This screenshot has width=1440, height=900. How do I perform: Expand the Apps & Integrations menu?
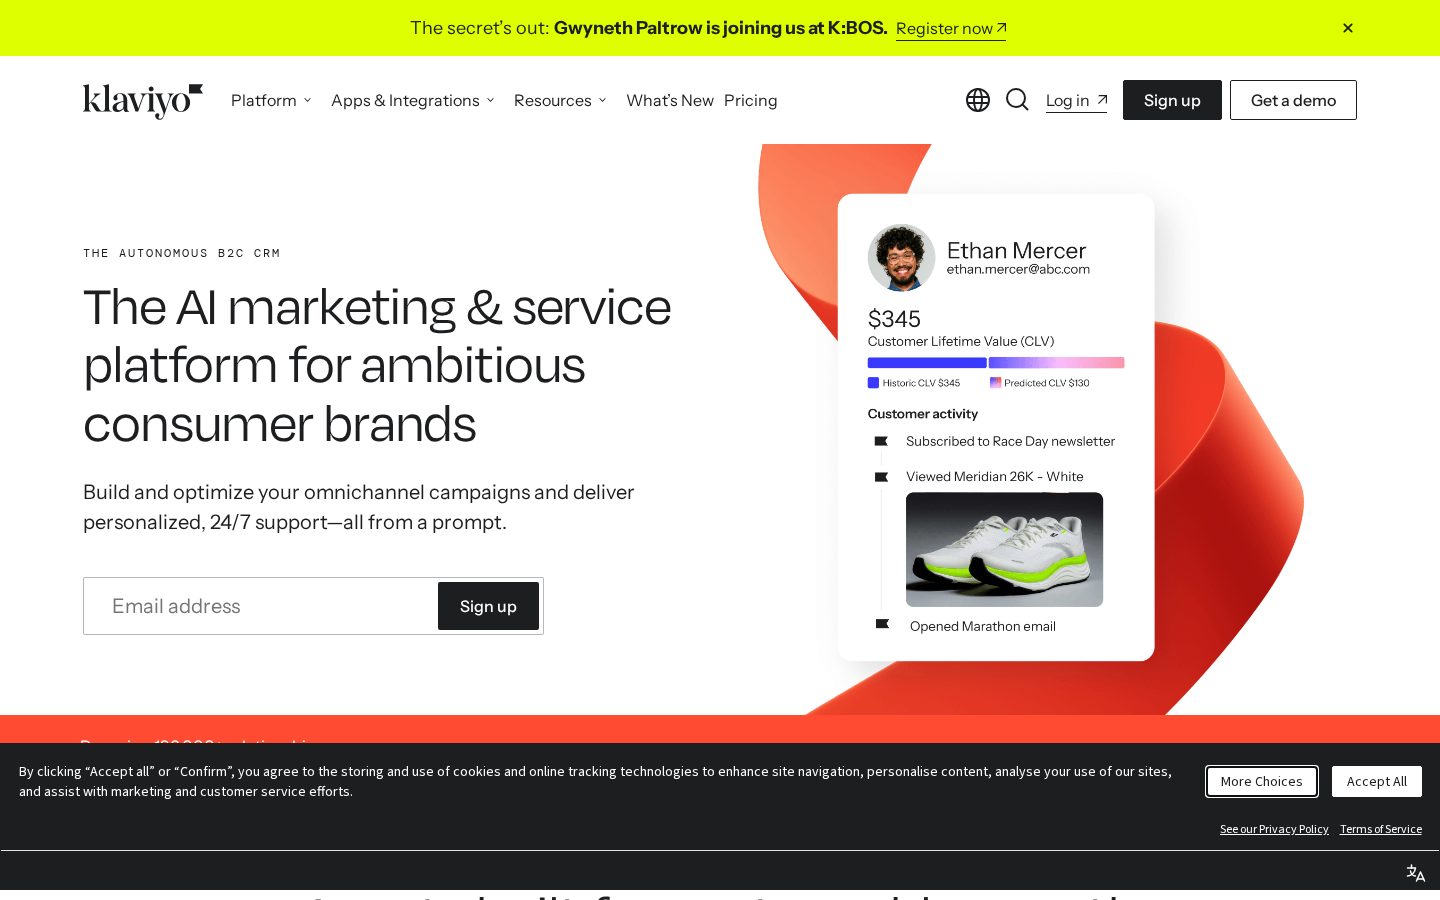[413, 100]
